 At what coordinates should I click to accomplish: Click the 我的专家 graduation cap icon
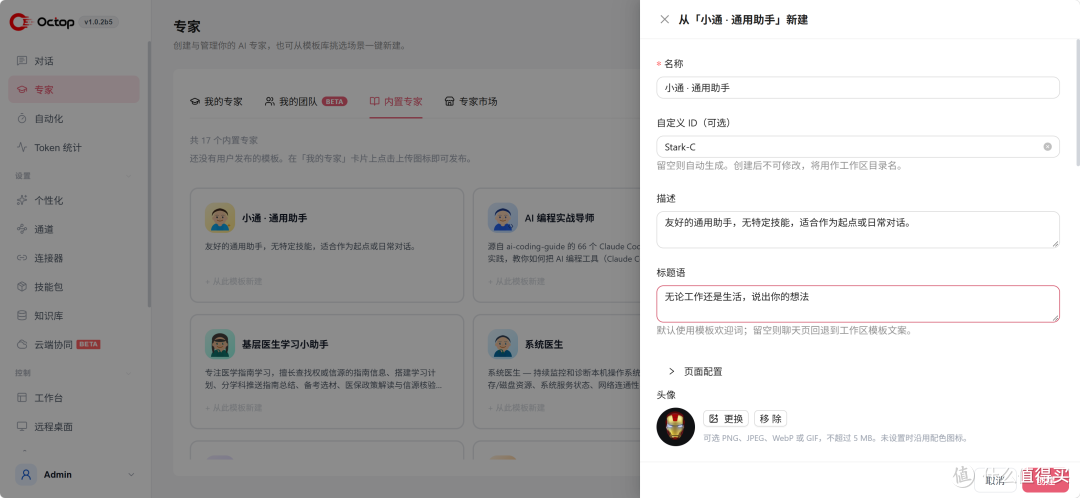196,101
